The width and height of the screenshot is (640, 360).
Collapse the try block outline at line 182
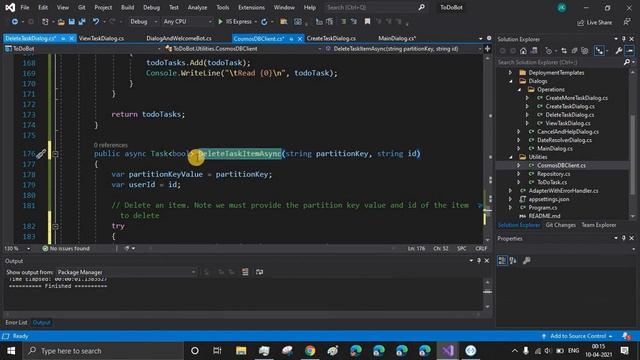(56, 226)
